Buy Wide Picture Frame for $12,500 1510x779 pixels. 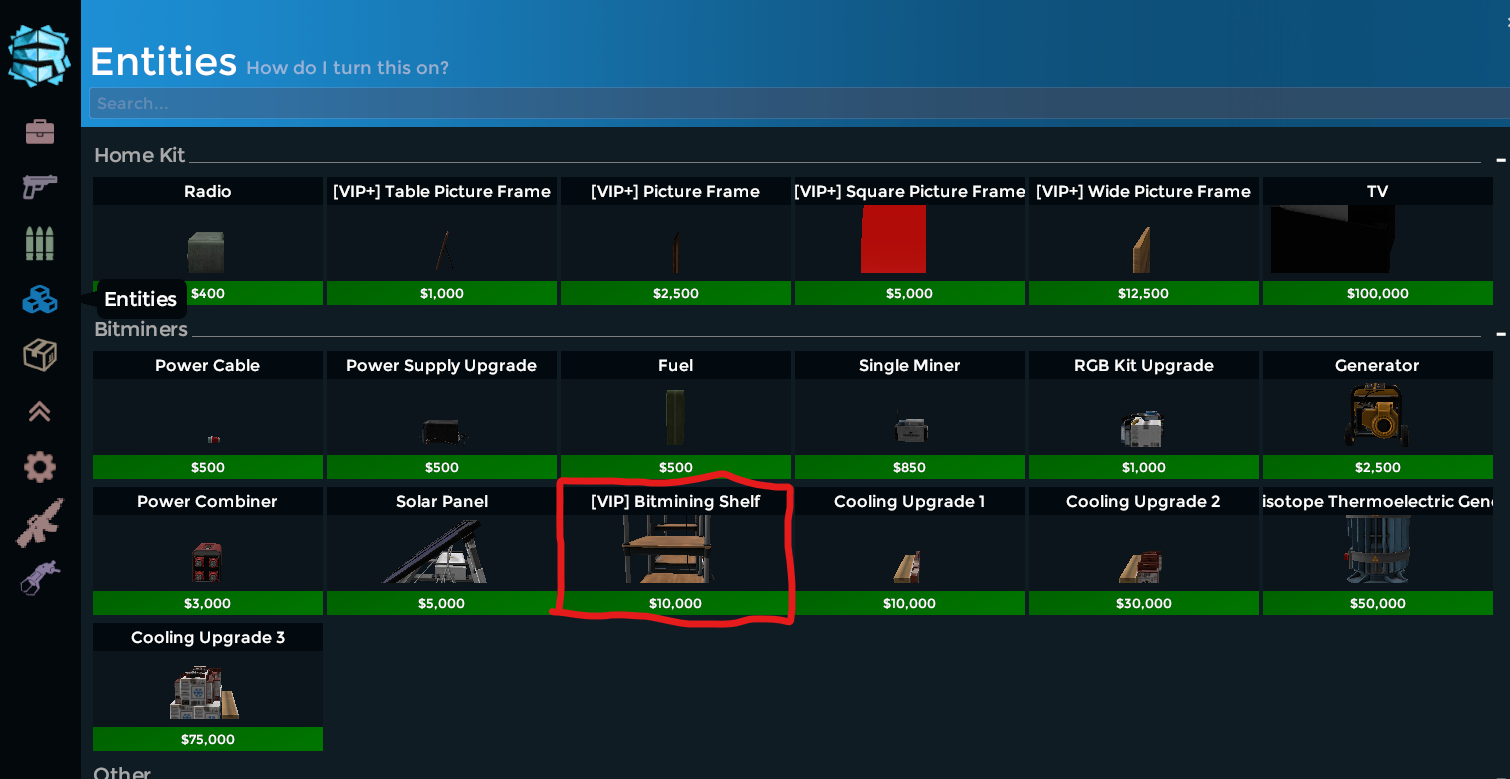1144,293
